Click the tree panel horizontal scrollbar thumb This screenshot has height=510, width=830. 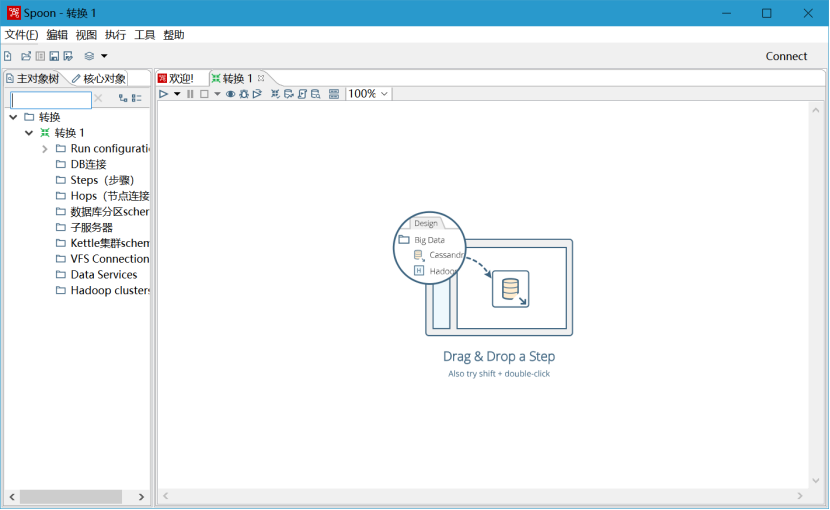click(x=71, y=497)
